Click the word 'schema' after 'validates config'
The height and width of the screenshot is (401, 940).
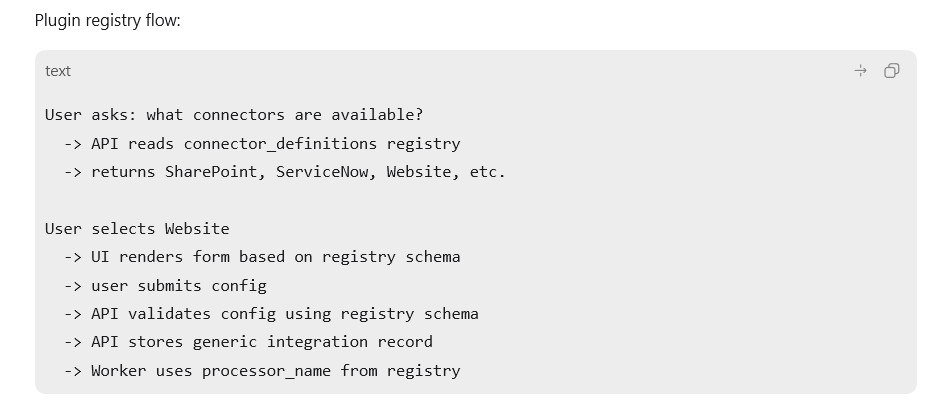451,314
